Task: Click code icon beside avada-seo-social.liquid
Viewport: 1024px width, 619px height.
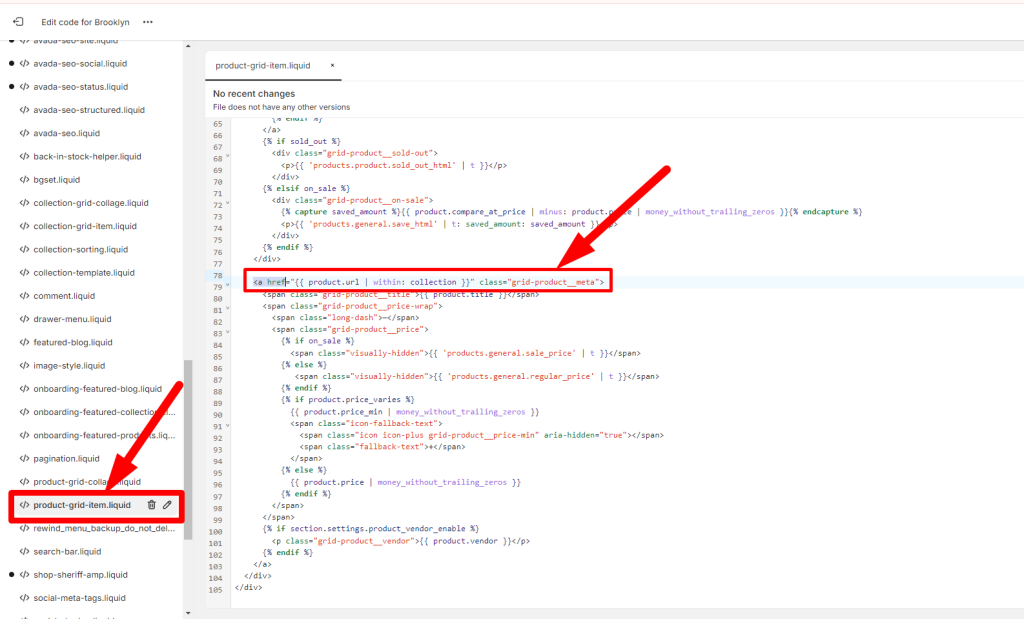Action: (24, 63)
